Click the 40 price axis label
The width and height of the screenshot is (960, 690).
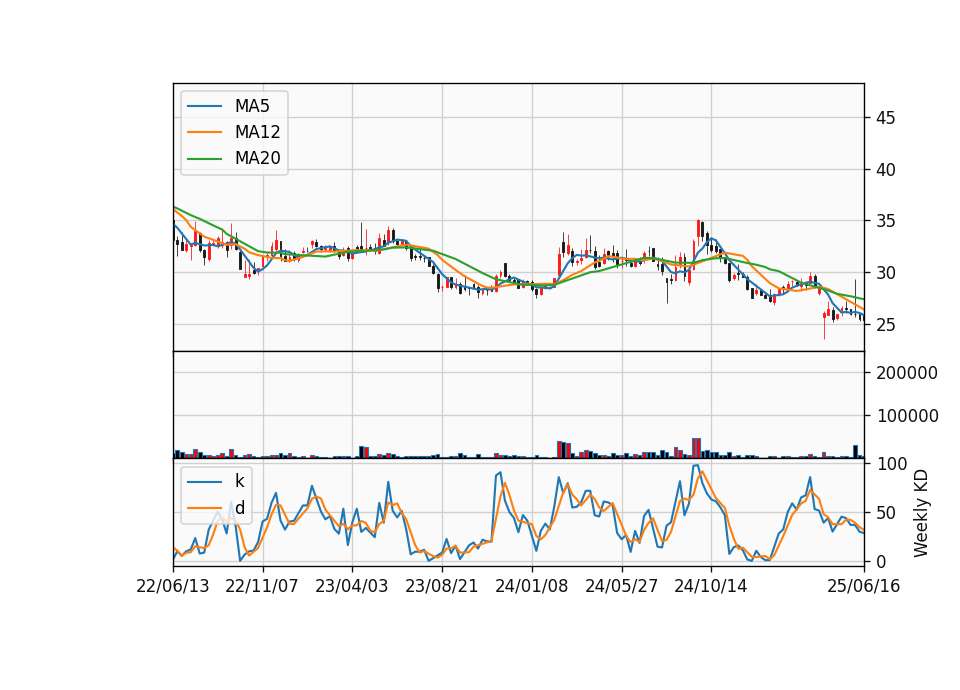coord(885,170)
